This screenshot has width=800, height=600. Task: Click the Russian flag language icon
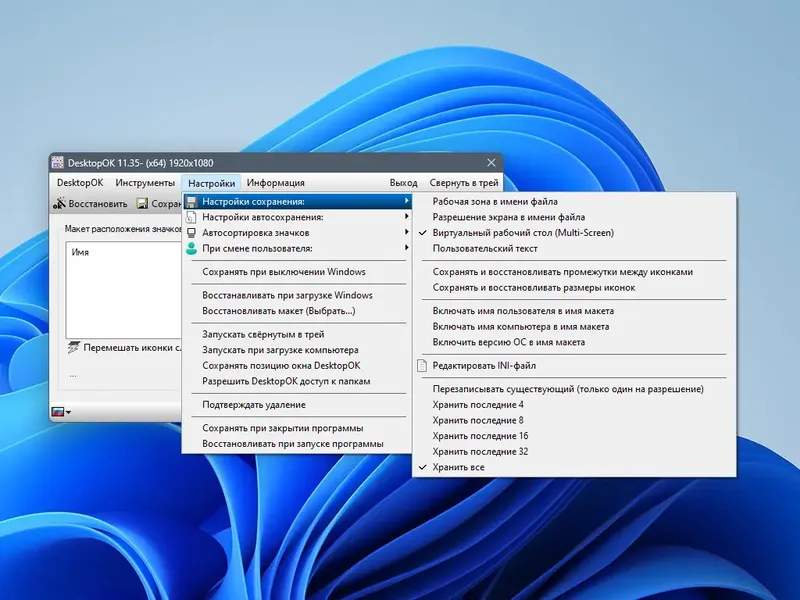(58, 412)
